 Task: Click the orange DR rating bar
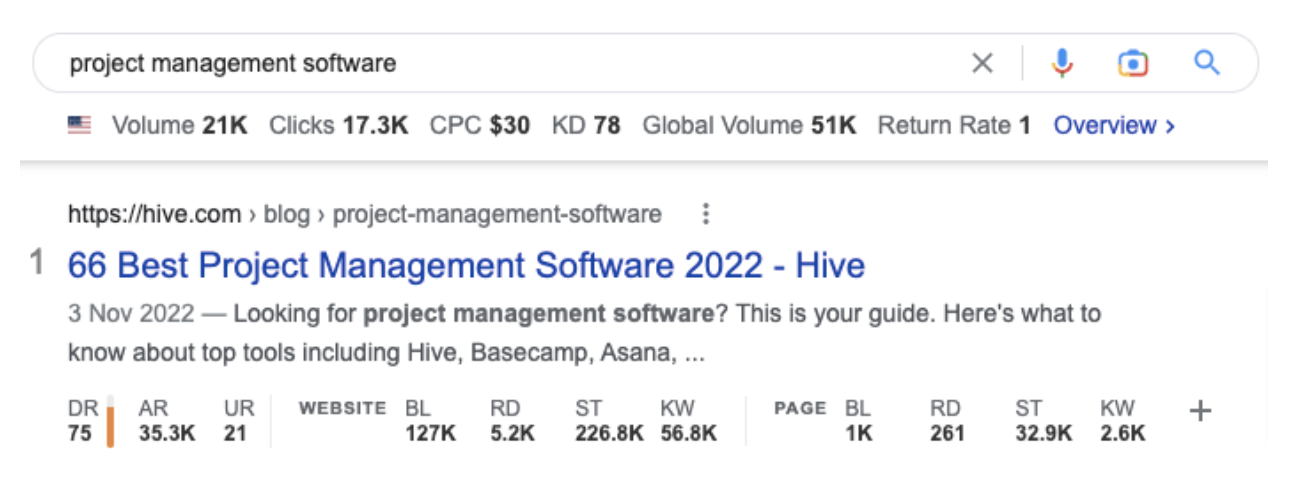110,421
